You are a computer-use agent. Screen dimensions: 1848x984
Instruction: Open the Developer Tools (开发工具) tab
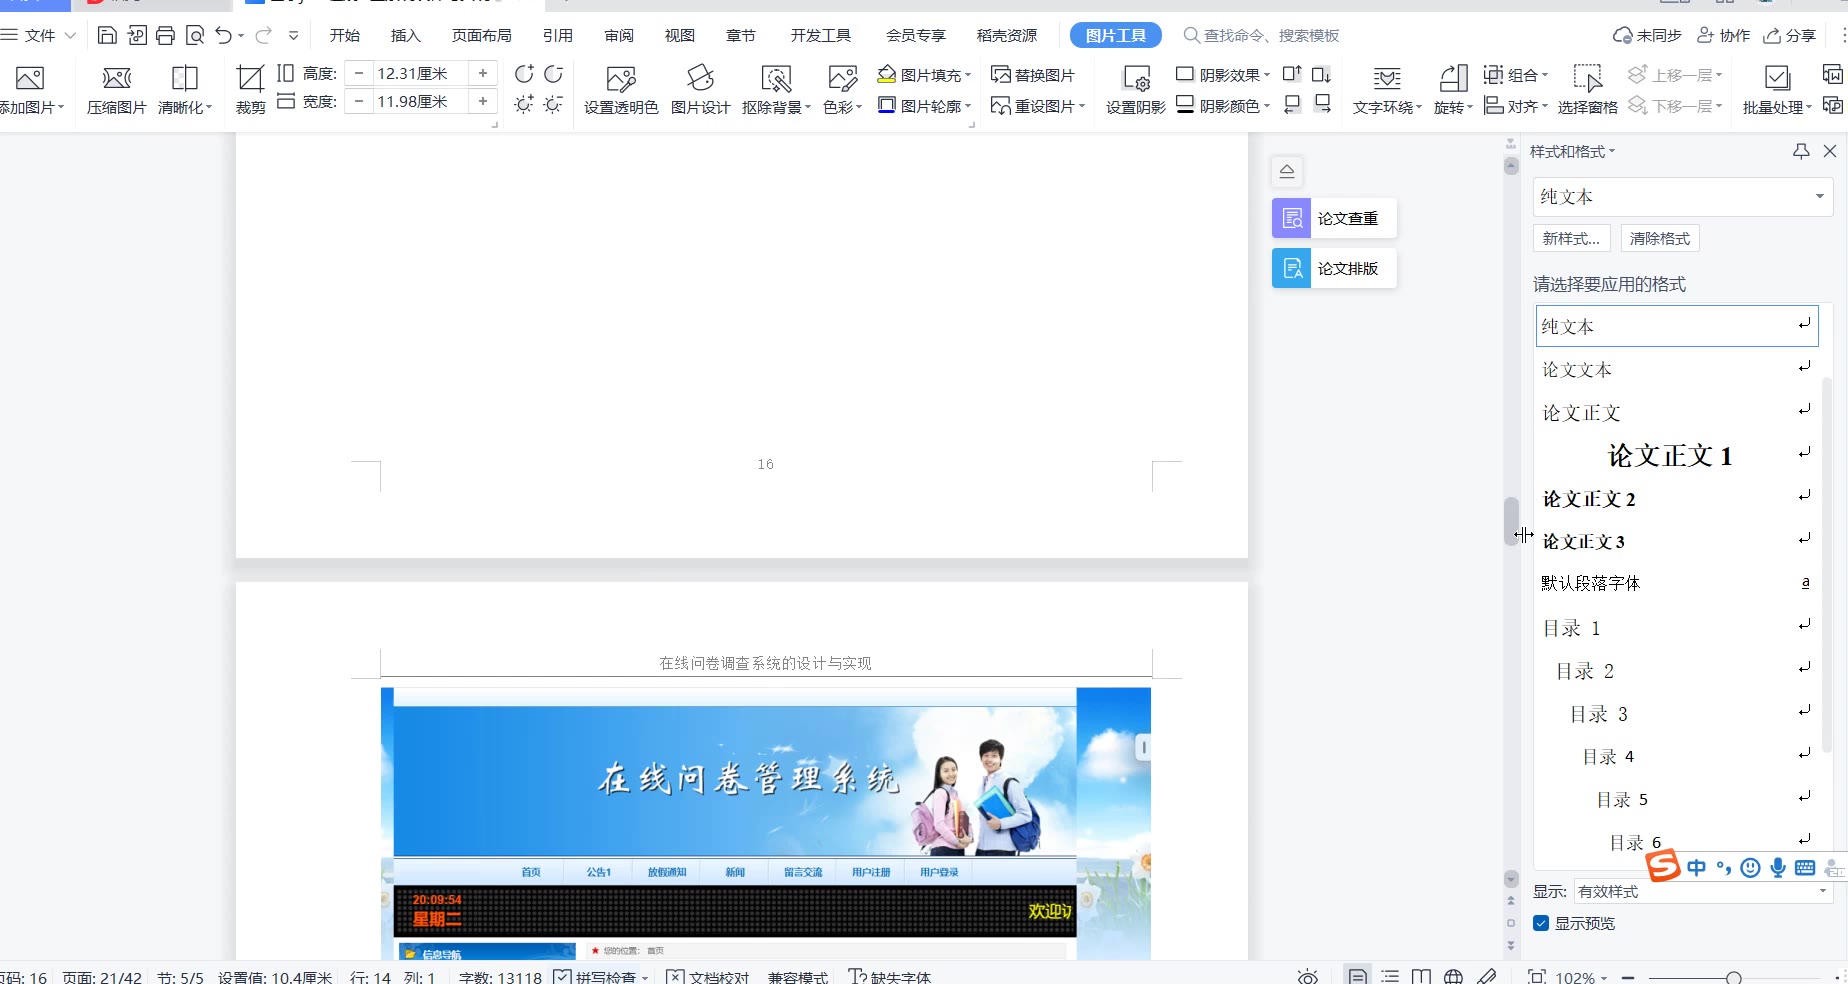821,35
